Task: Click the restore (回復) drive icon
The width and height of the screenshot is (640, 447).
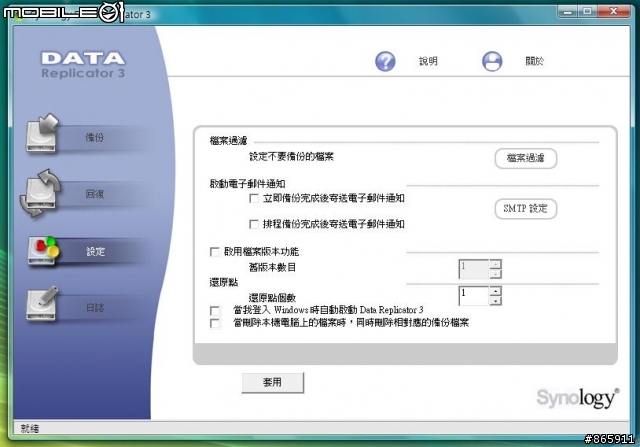Action: coord(40,193)
